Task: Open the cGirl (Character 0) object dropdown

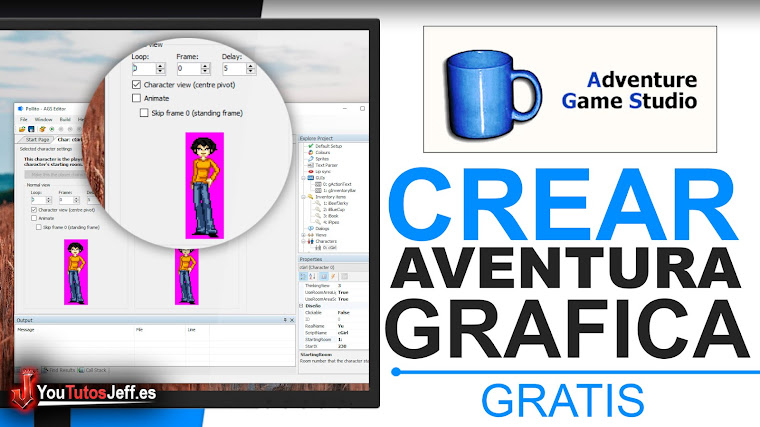Action: pos(333,268)
